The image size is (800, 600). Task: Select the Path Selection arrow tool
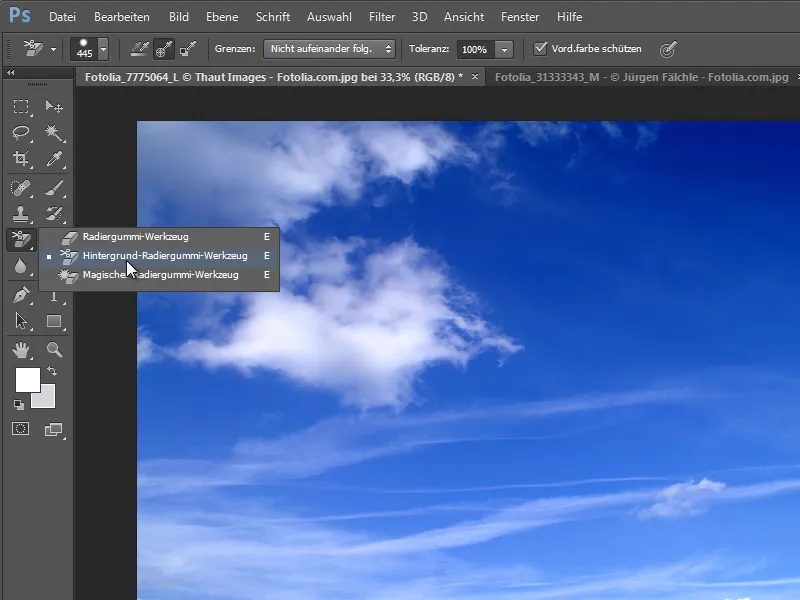[x=21, y=321]
